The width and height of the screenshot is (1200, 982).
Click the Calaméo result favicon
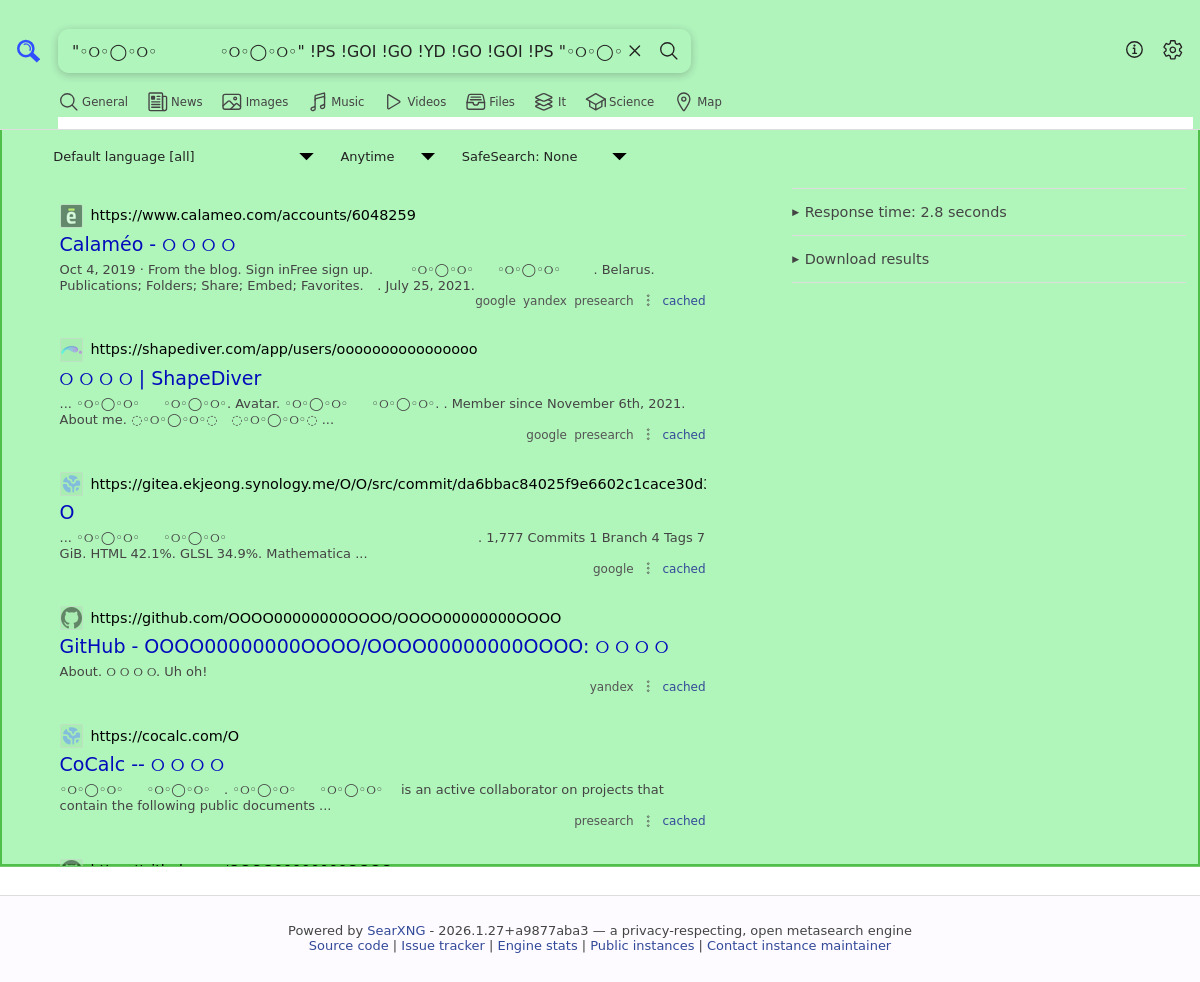coord(71,216)
